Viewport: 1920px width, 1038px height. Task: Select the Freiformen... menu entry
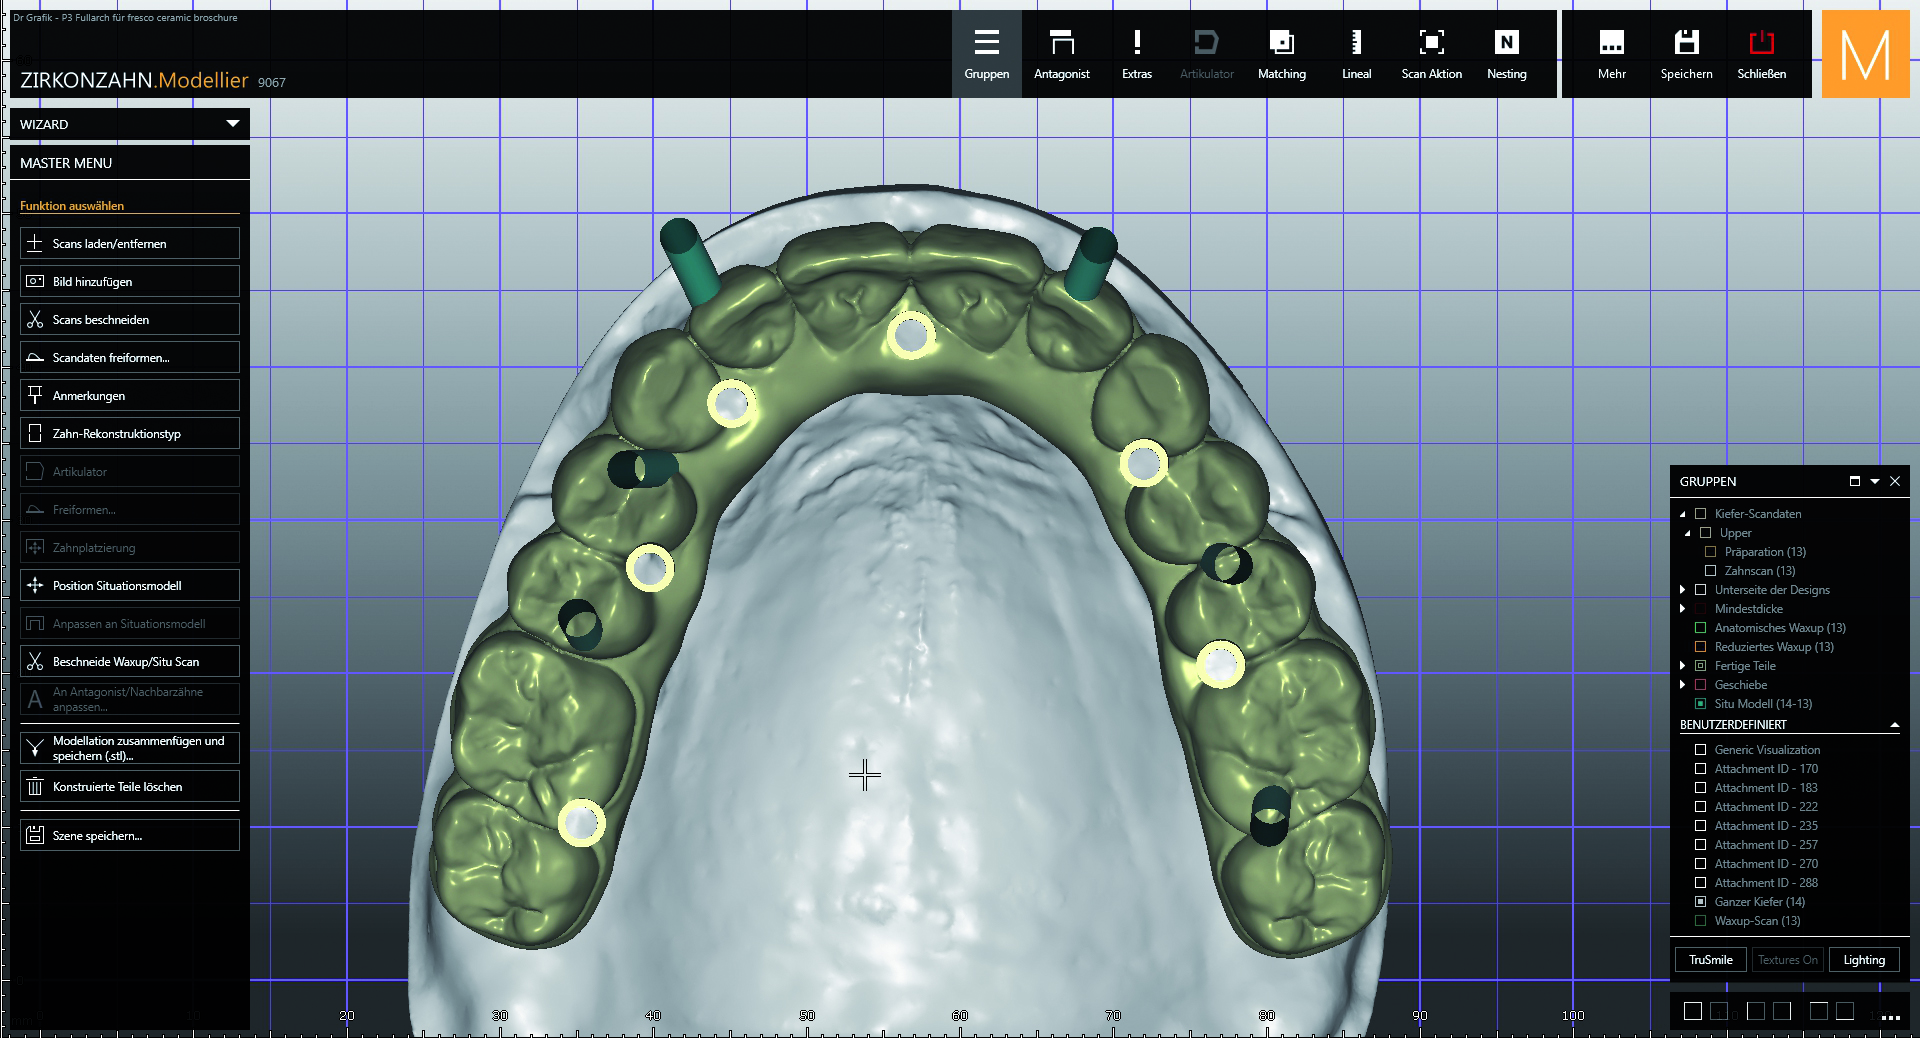(x=130, y=509)
